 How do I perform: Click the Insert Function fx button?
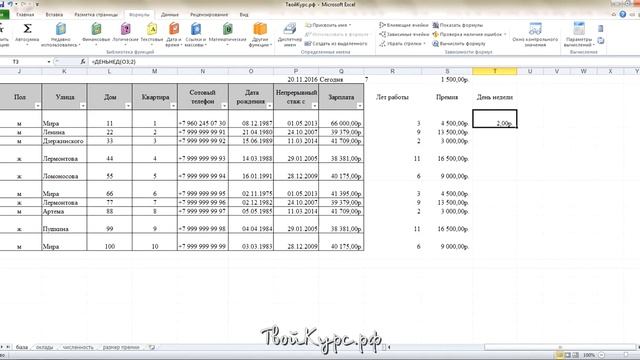pyautogui.click(x=83, y=62)
